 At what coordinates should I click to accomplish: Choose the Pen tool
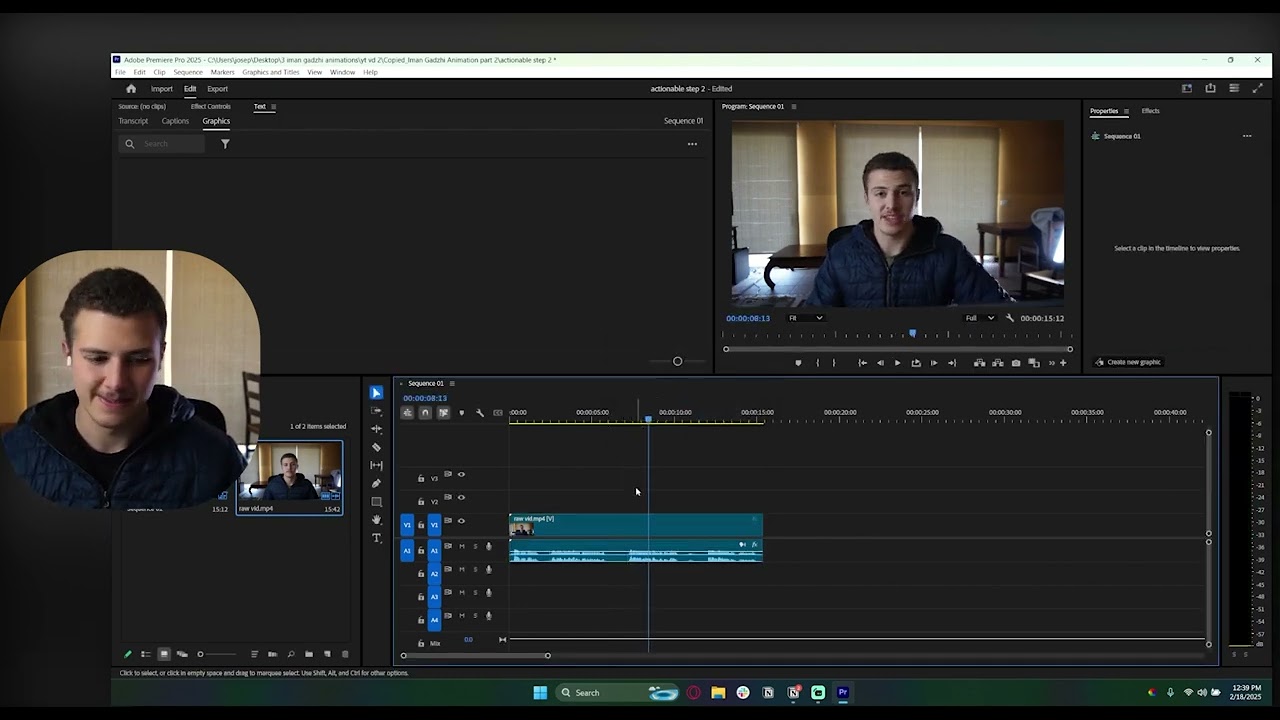(376, 483)
